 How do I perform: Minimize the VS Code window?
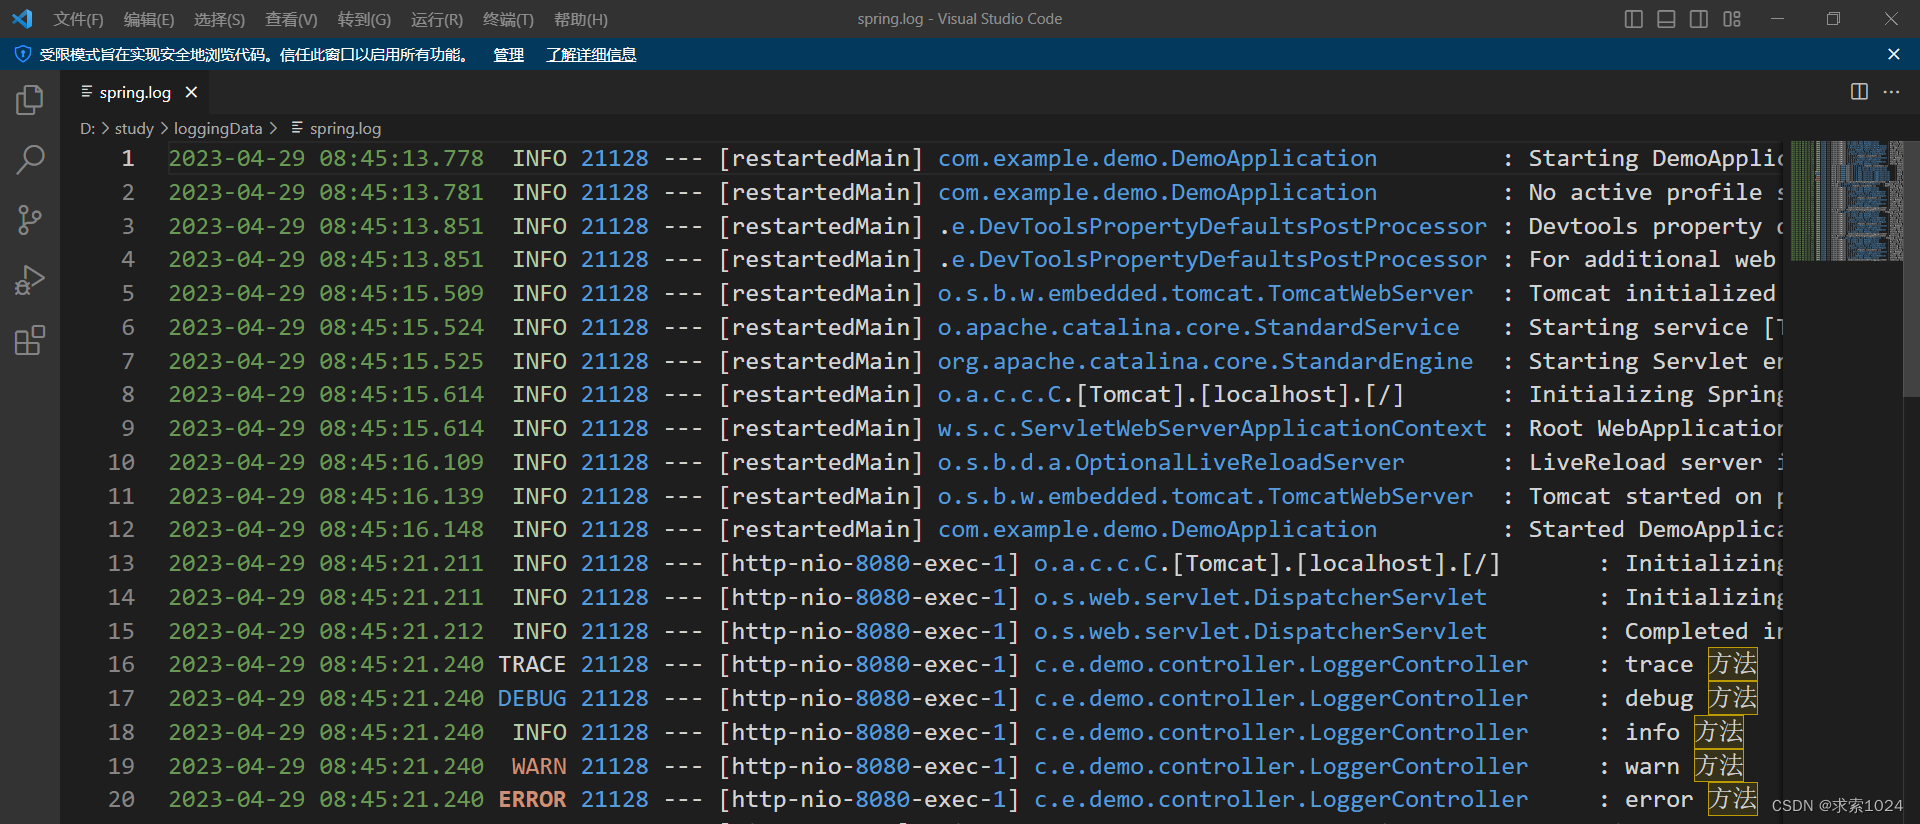click(x=1777, y=19)
